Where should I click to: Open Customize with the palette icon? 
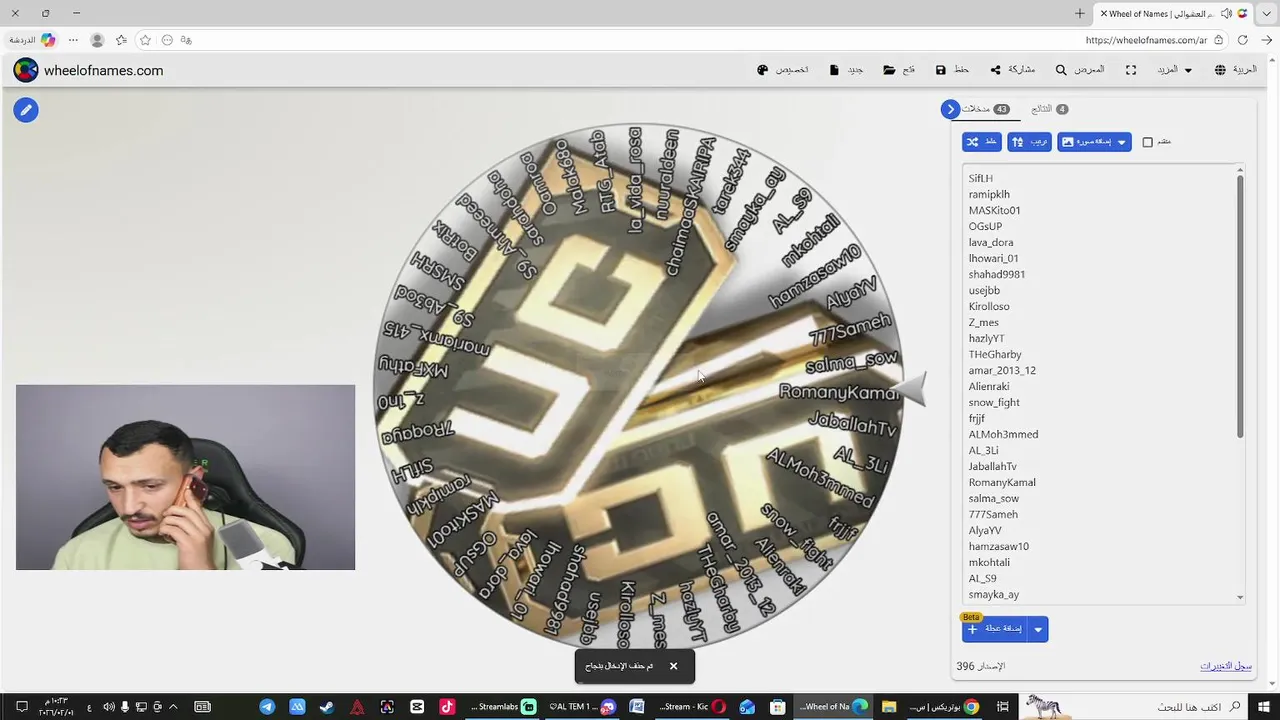[763, 70]
